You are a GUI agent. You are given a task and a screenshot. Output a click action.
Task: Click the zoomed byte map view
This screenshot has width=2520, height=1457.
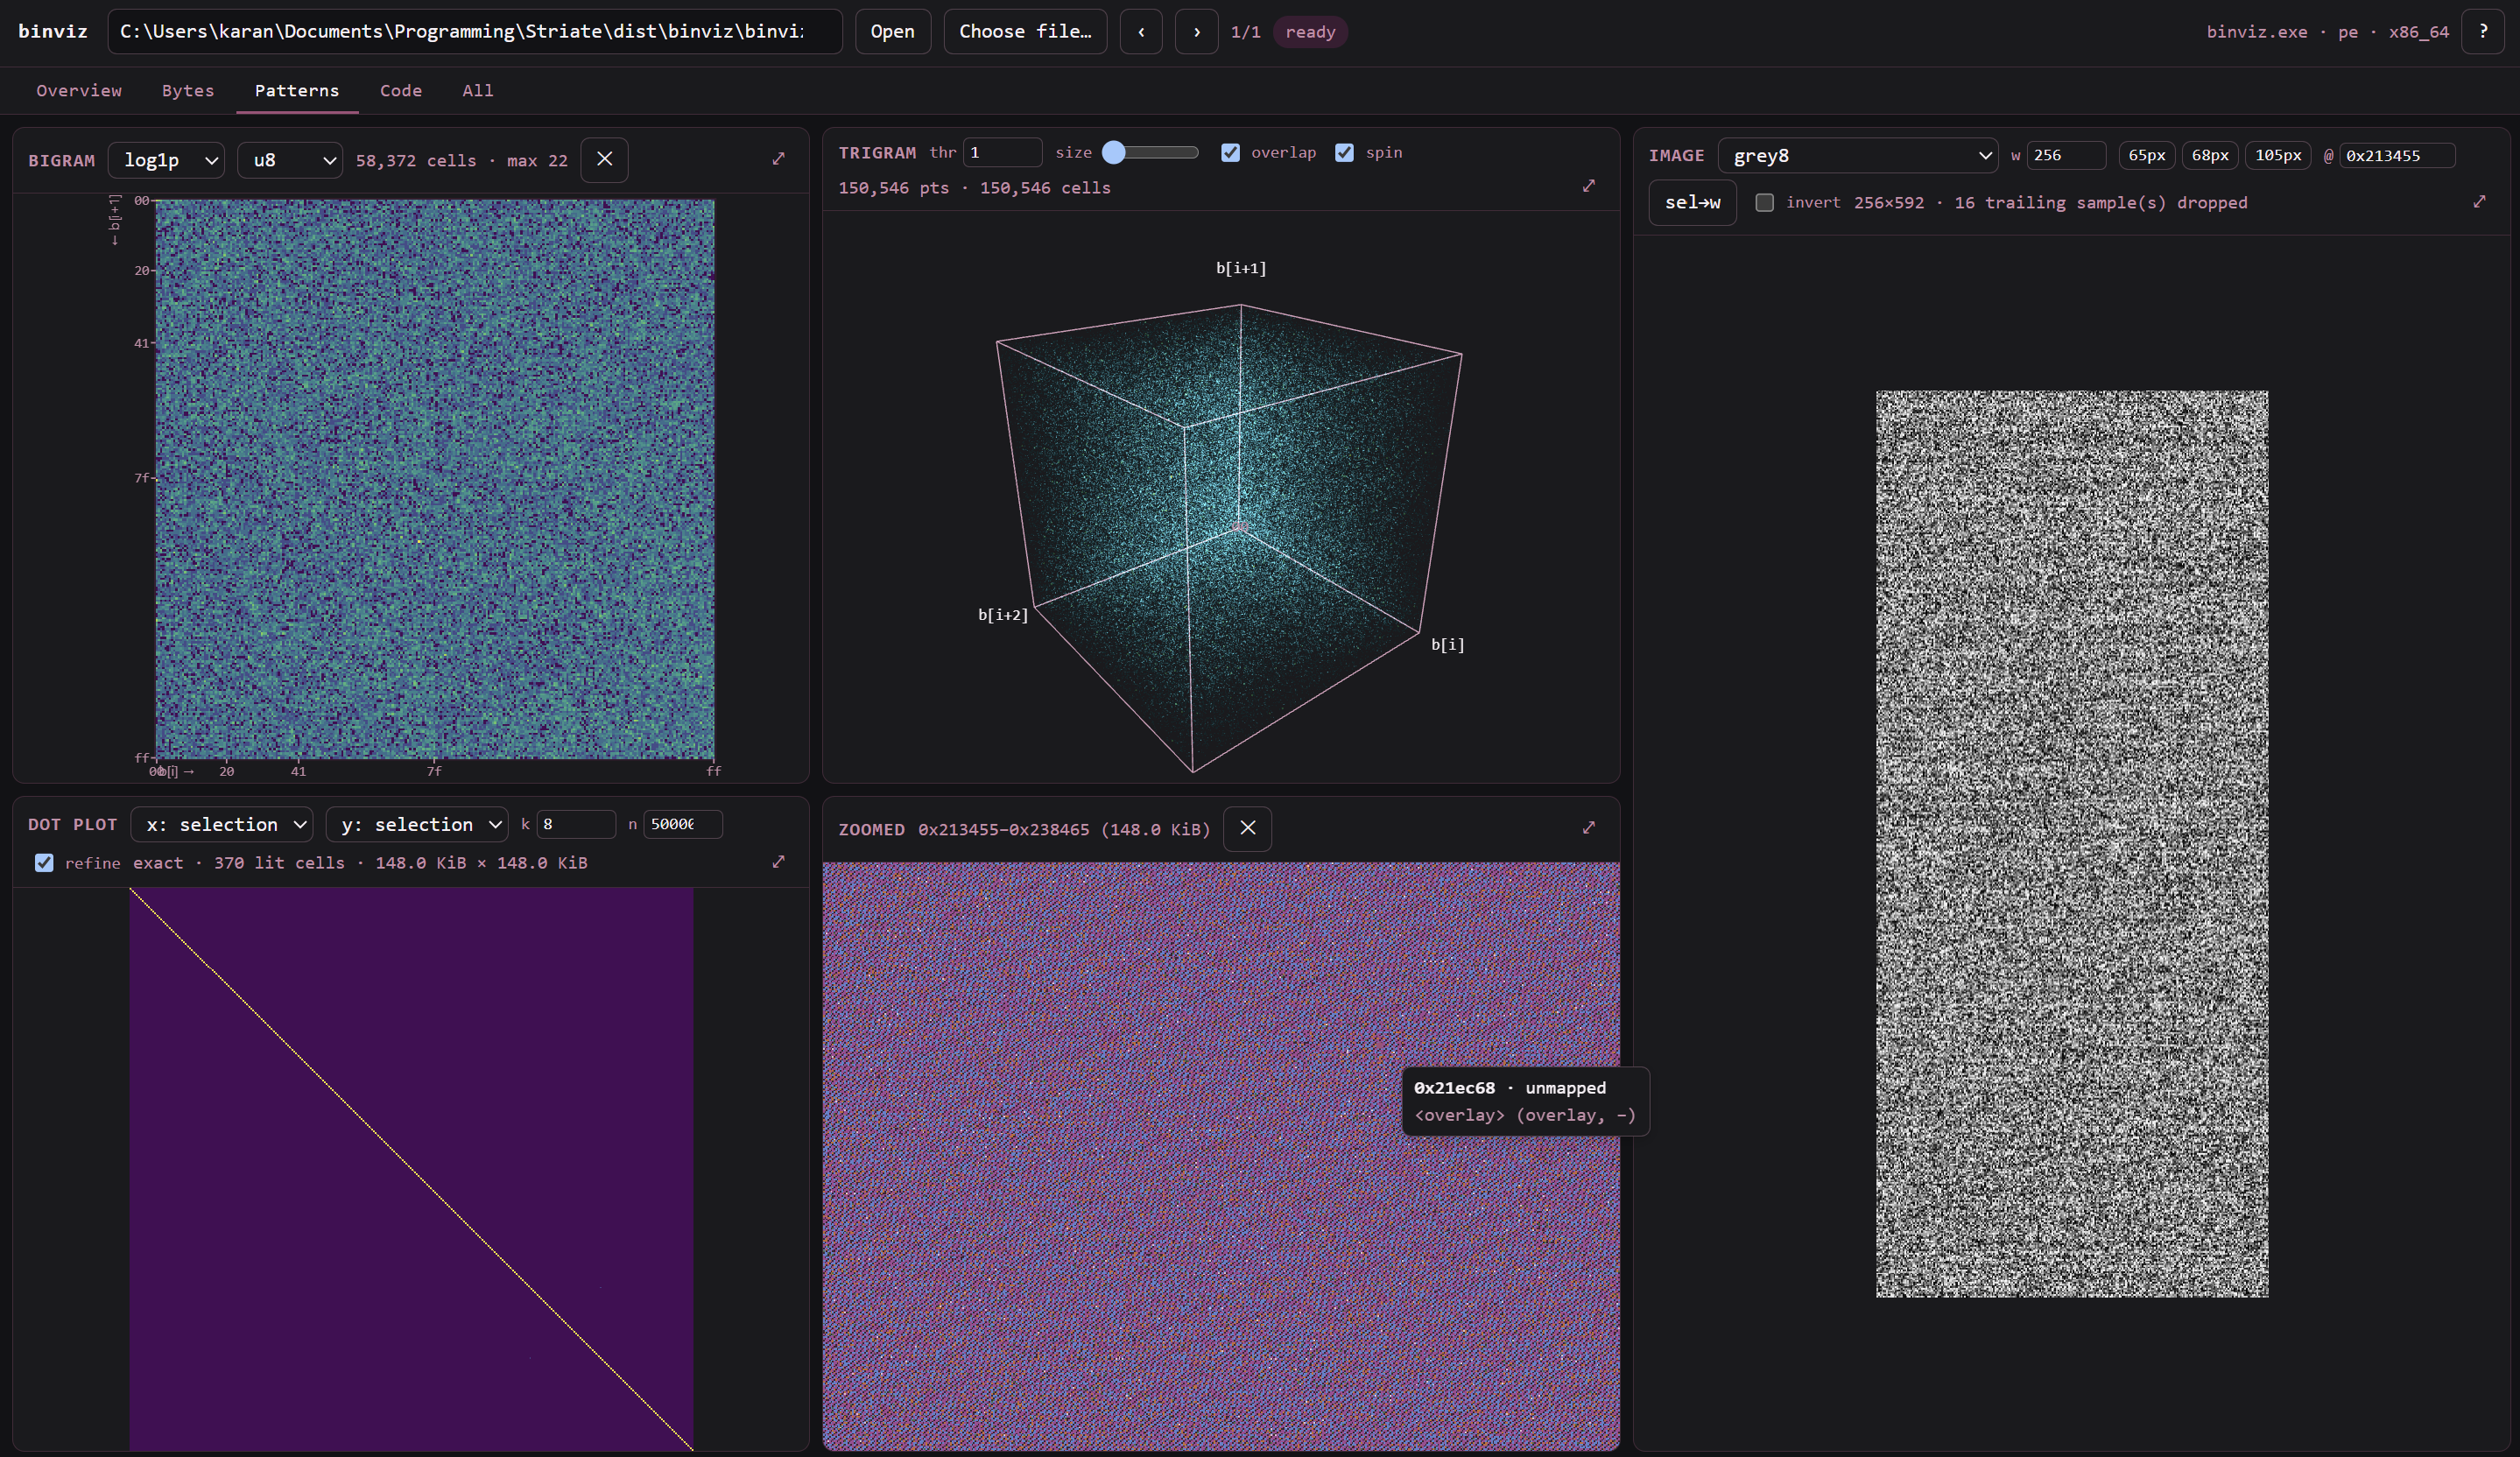[x=1220, y=1156]
